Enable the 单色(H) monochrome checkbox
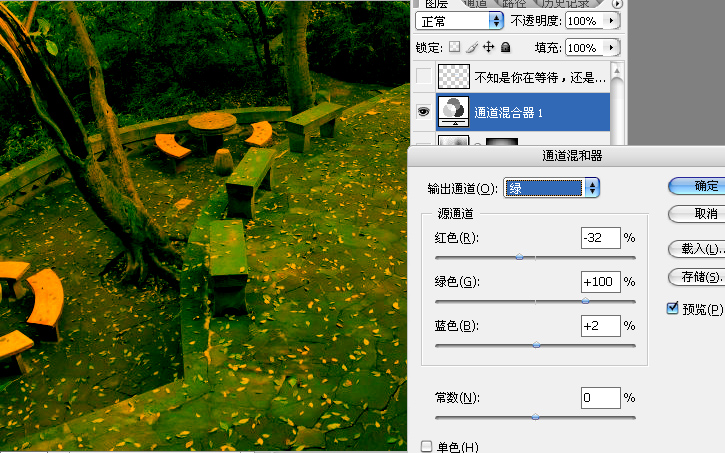The image size is (725, 453). pos(426,446)
